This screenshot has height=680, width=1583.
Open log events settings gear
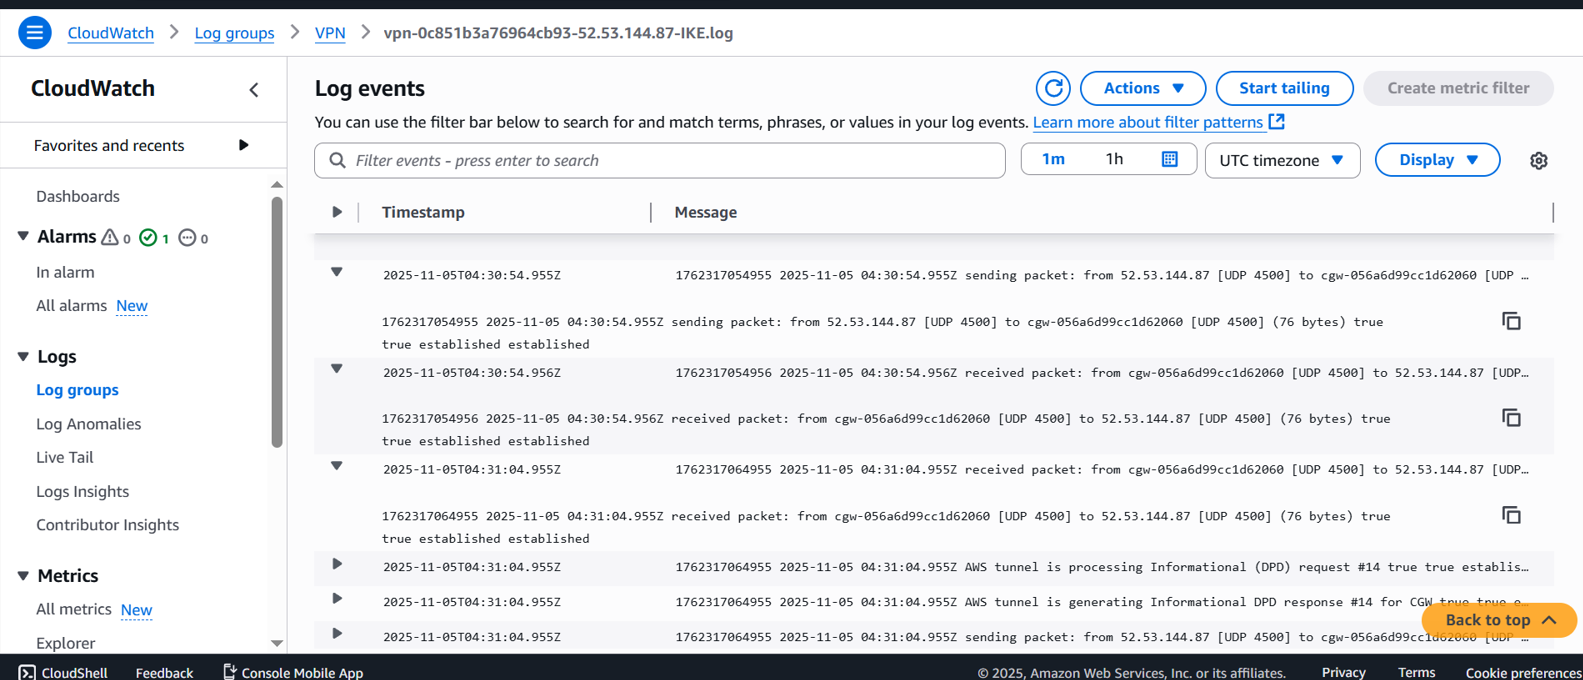click(x=1538, y=160)
